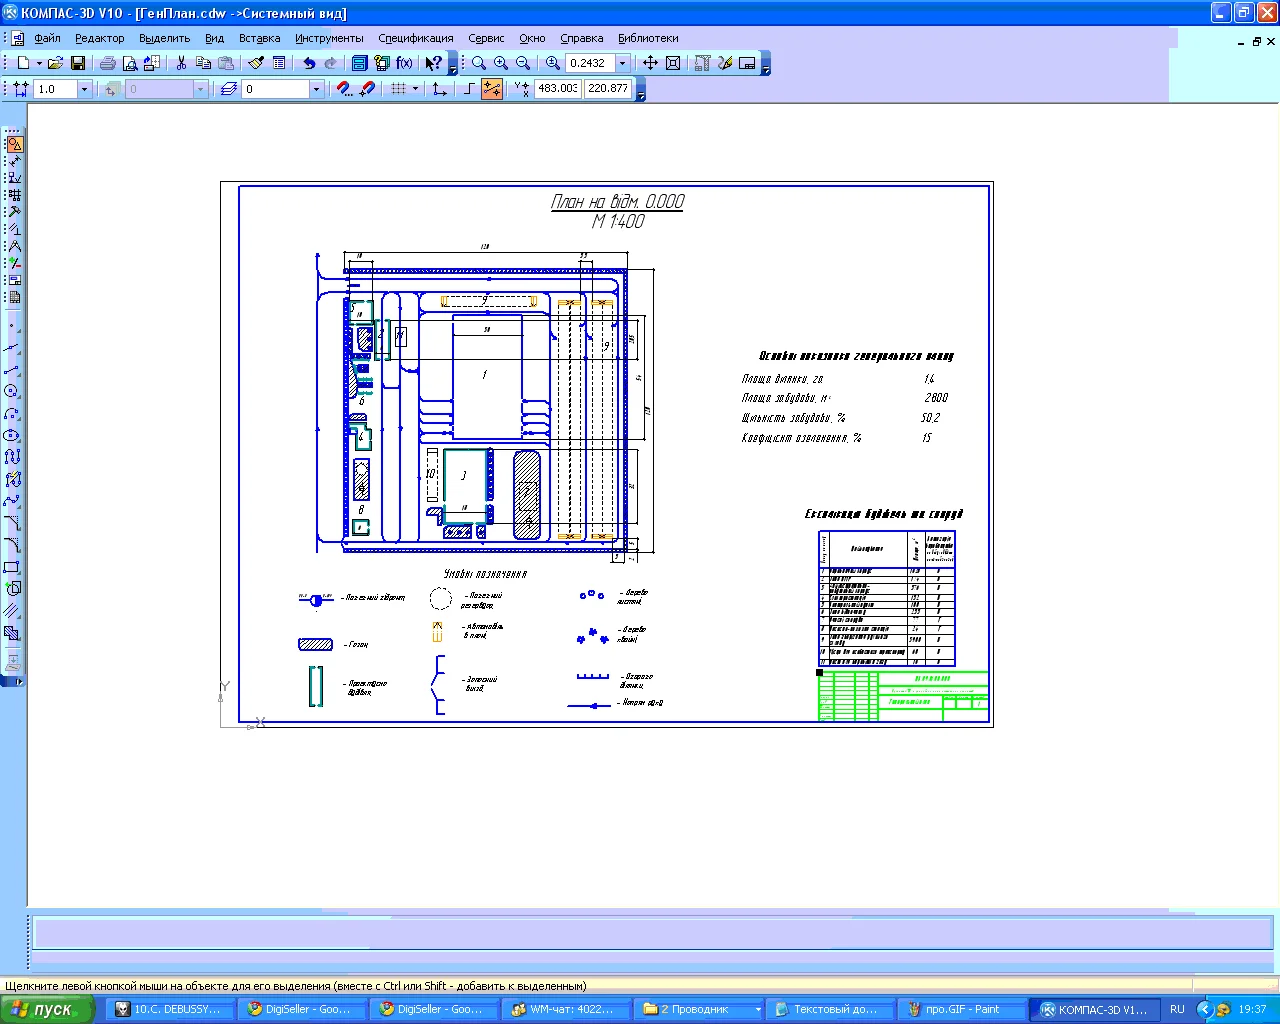The image size is (1280, 1024).
Task: Open the Спецификация menu
Action: point(415,38)
